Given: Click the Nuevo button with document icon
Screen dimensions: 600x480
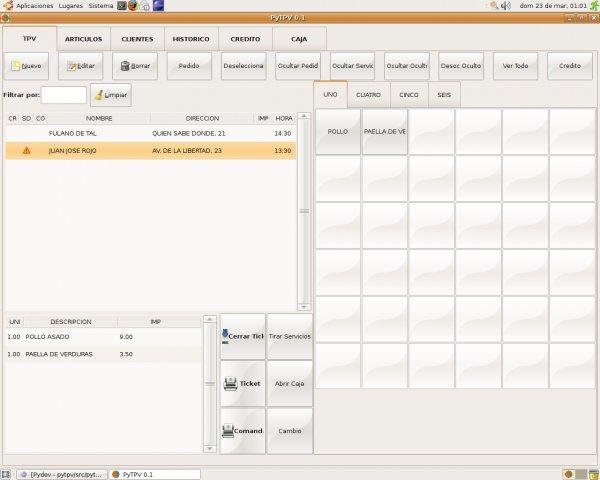Looking at the screenshot, I should 26,66.
